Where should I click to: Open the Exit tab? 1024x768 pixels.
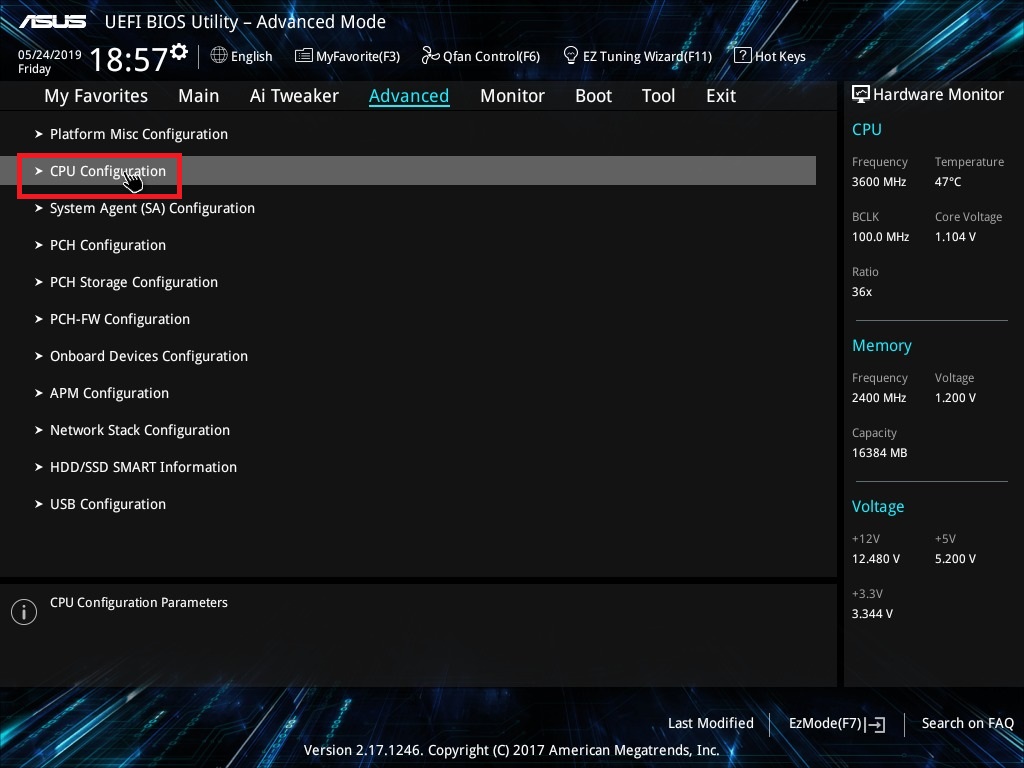(x=721, y=96)
